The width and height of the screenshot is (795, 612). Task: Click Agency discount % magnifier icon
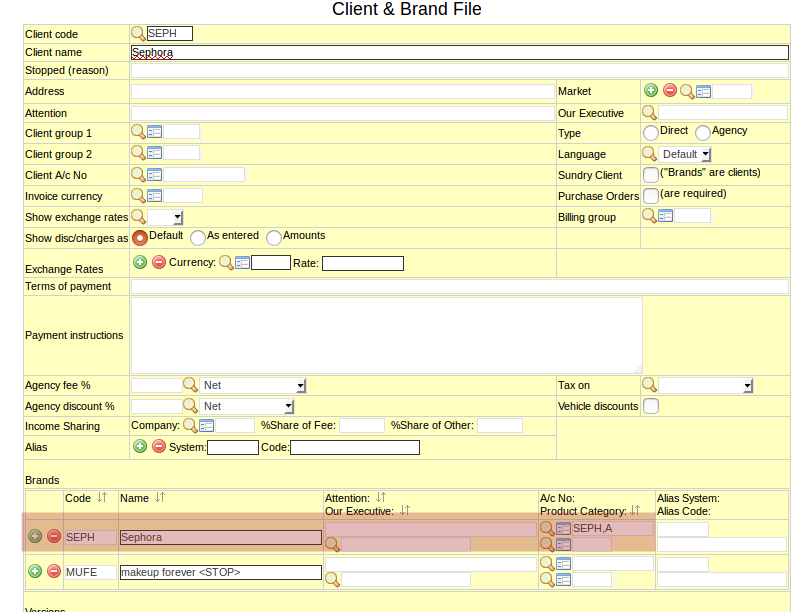(x=190, y=406)
